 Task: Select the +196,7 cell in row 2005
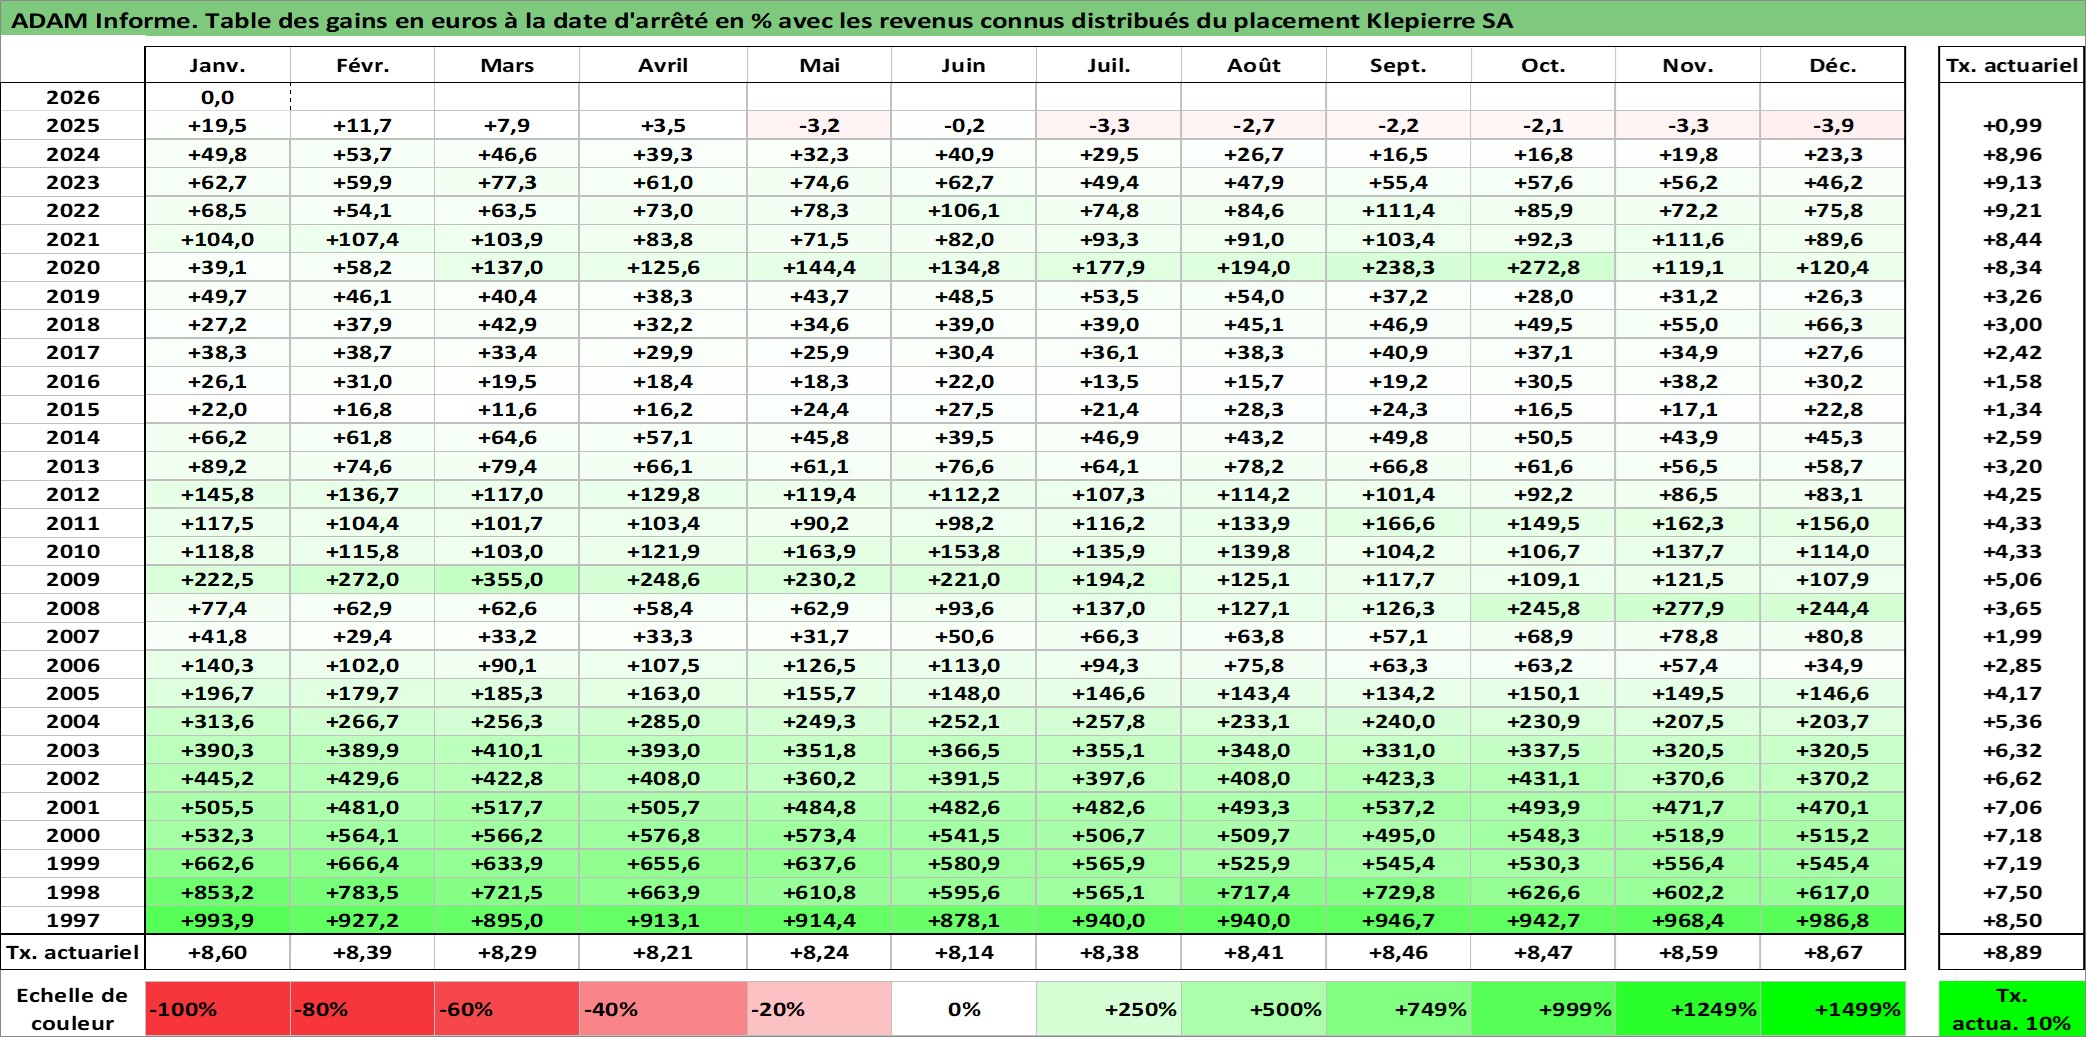pyautogui.click(x=217, y=693)
